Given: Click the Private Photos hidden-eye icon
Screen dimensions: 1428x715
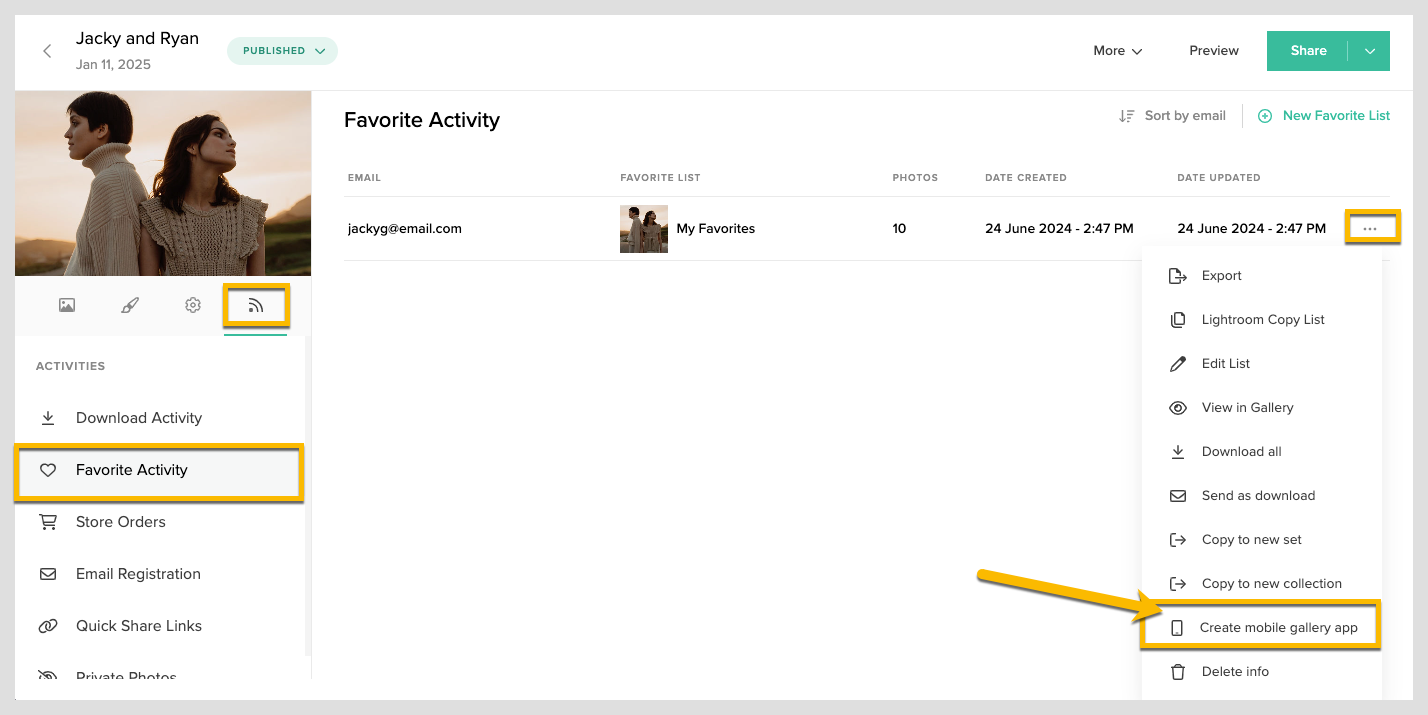Looking at the screenshot, I should click(x=48, y=676).
